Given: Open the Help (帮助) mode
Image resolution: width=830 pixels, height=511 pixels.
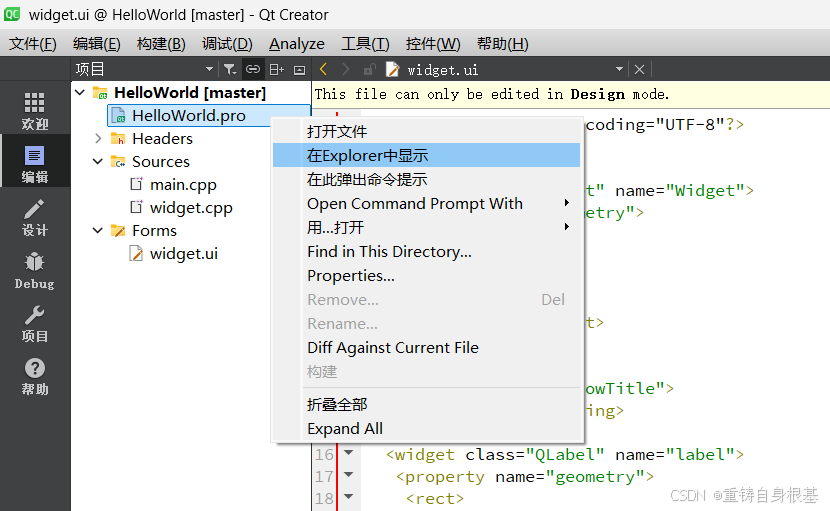Looking at the screenshot, I should tap(34, 376).
